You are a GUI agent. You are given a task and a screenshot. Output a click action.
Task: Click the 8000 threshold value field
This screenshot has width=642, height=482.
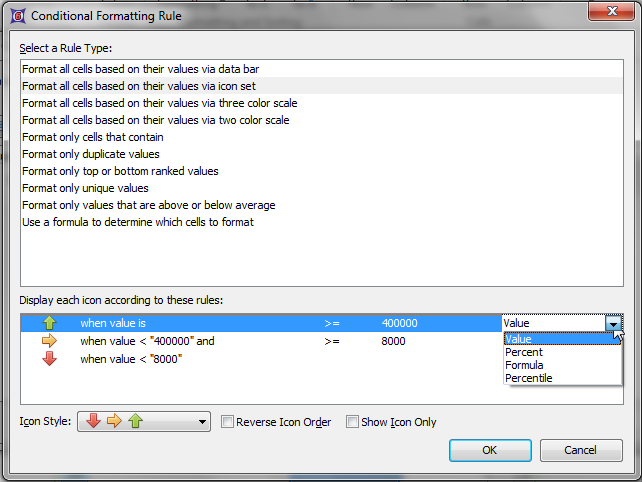[x=393, y=341]
